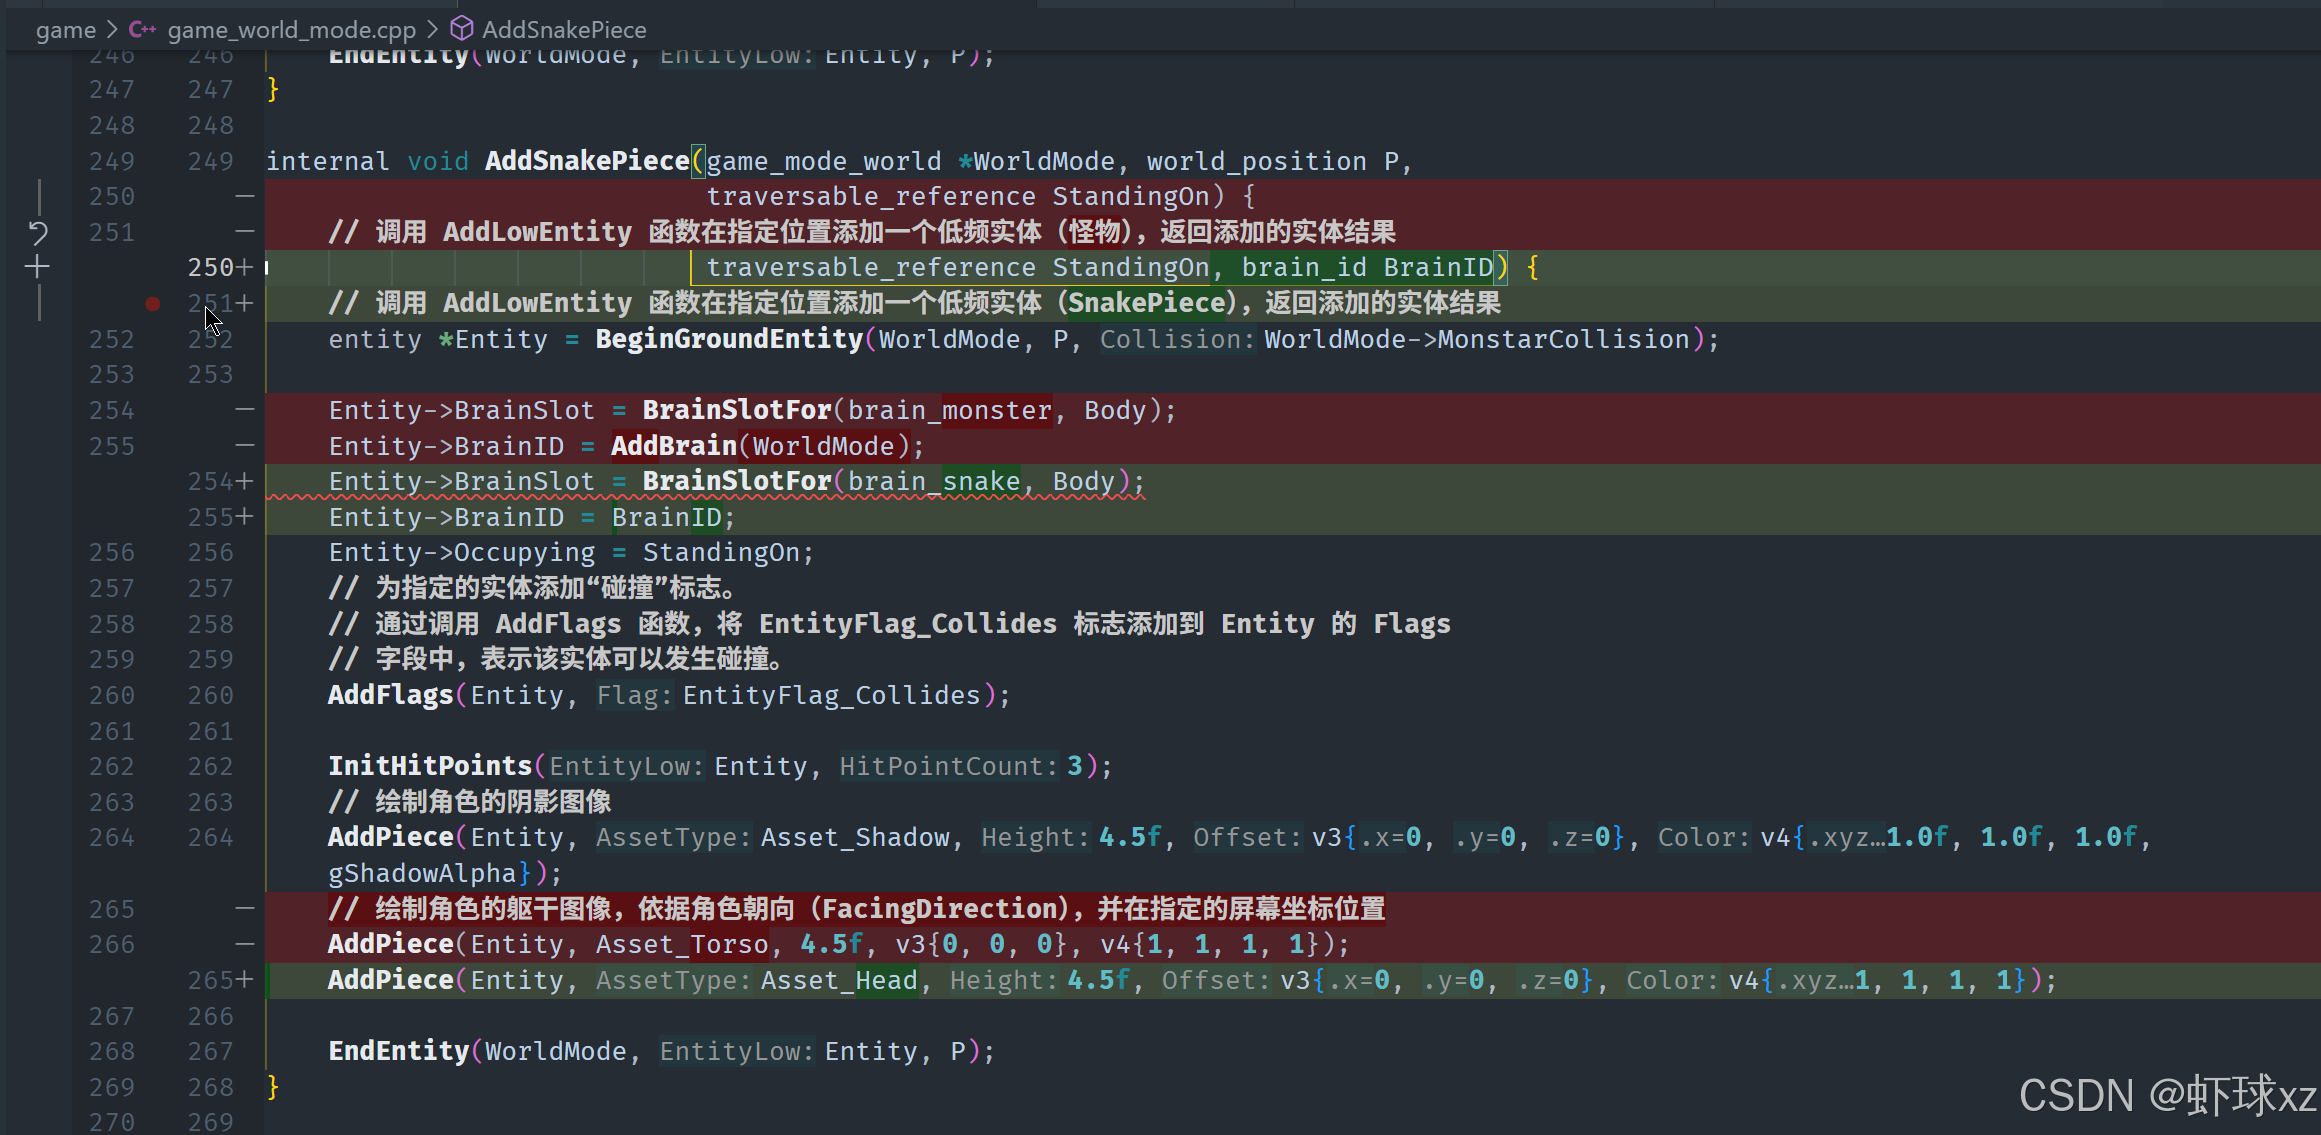Image resolution: width=2321 pixels, height=1135 pixels.
Task: Open the 'game' folder breadcrumb
Action: [x=66, y=30]
